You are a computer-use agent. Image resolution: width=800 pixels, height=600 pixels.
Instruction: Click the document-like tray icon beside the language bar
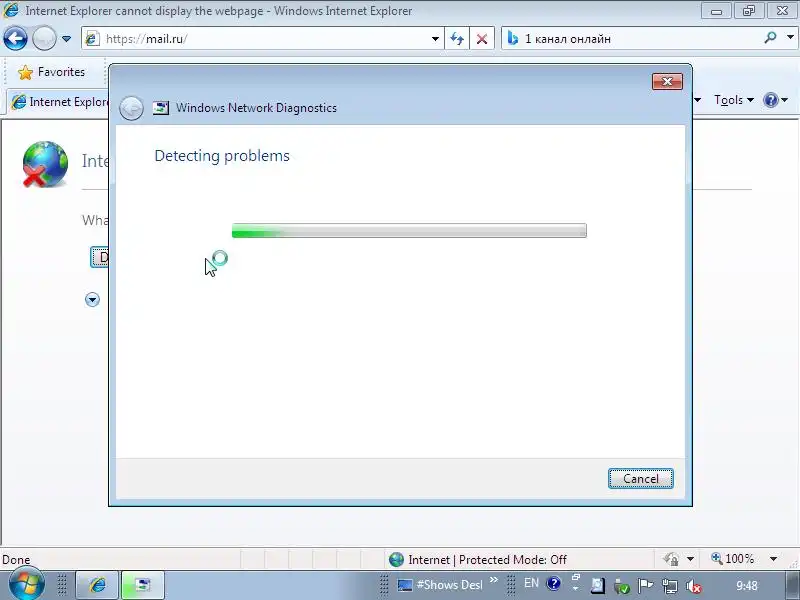(598, 586)
